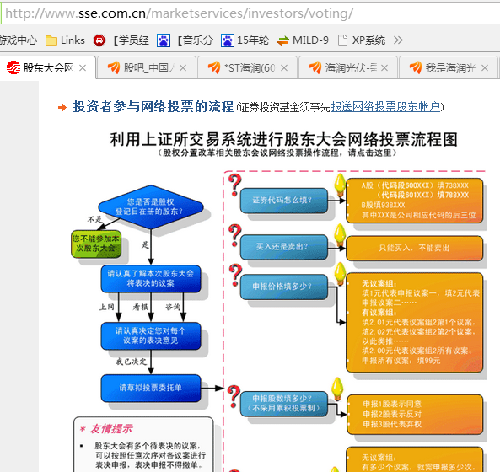Click the lightbulb icon above 只能买入 answer
This screenshot has width=500, height=472.
340,234
